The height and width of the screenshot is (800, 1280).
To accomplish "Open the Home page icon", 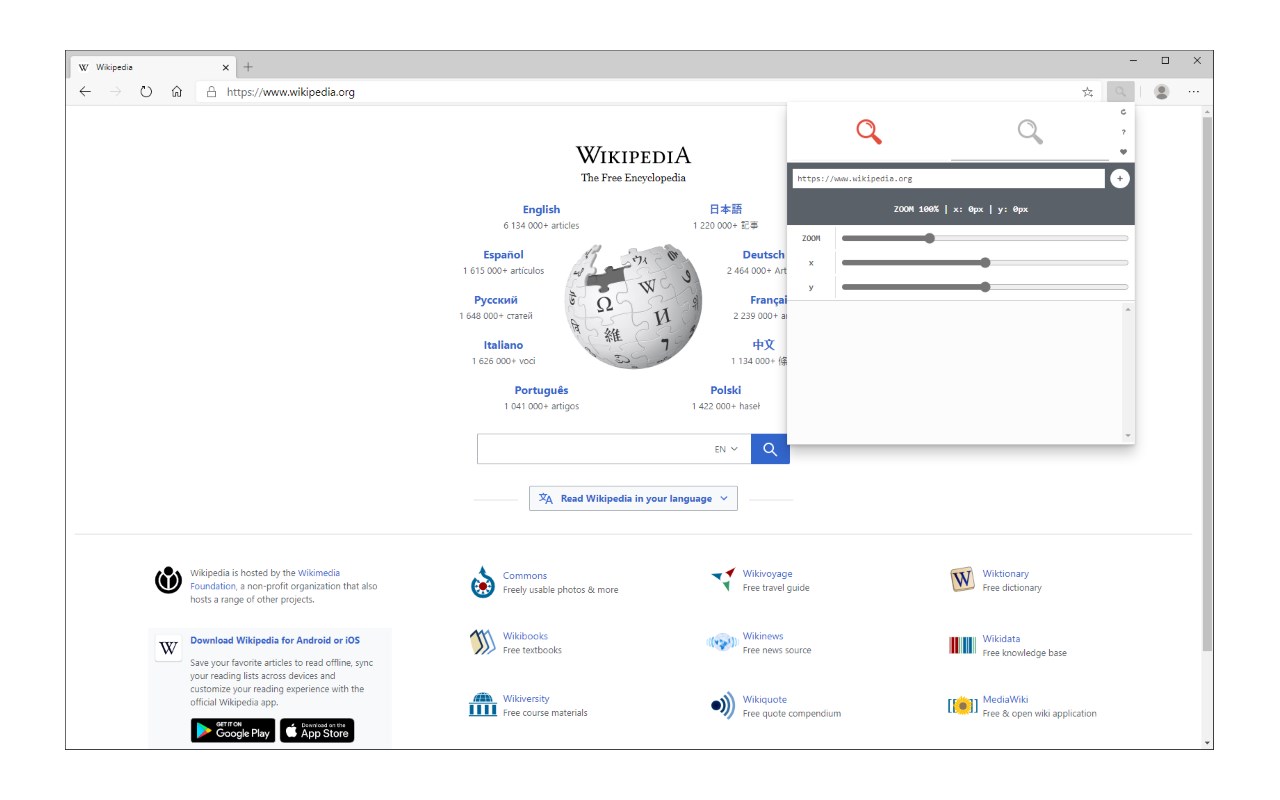I will point(177,92).
